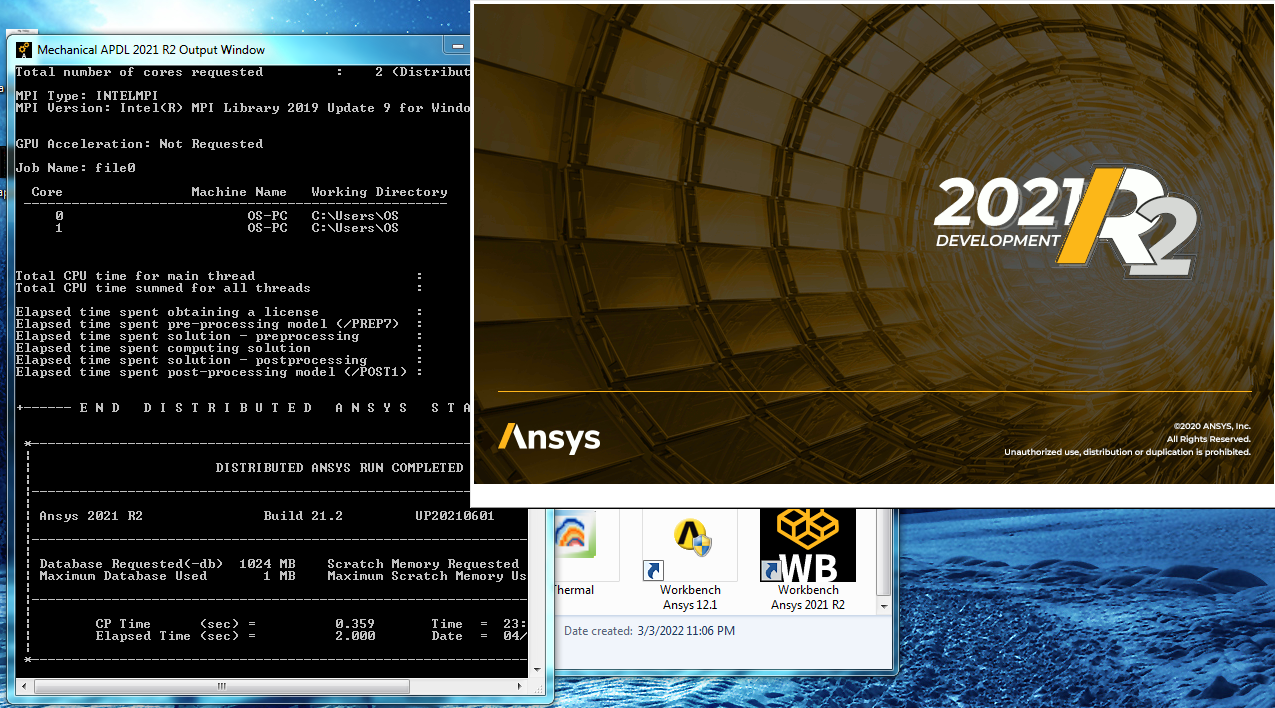Click the CP Time value "0.359"
This screenshot has height=708, width=1275.
pos(355,624)
